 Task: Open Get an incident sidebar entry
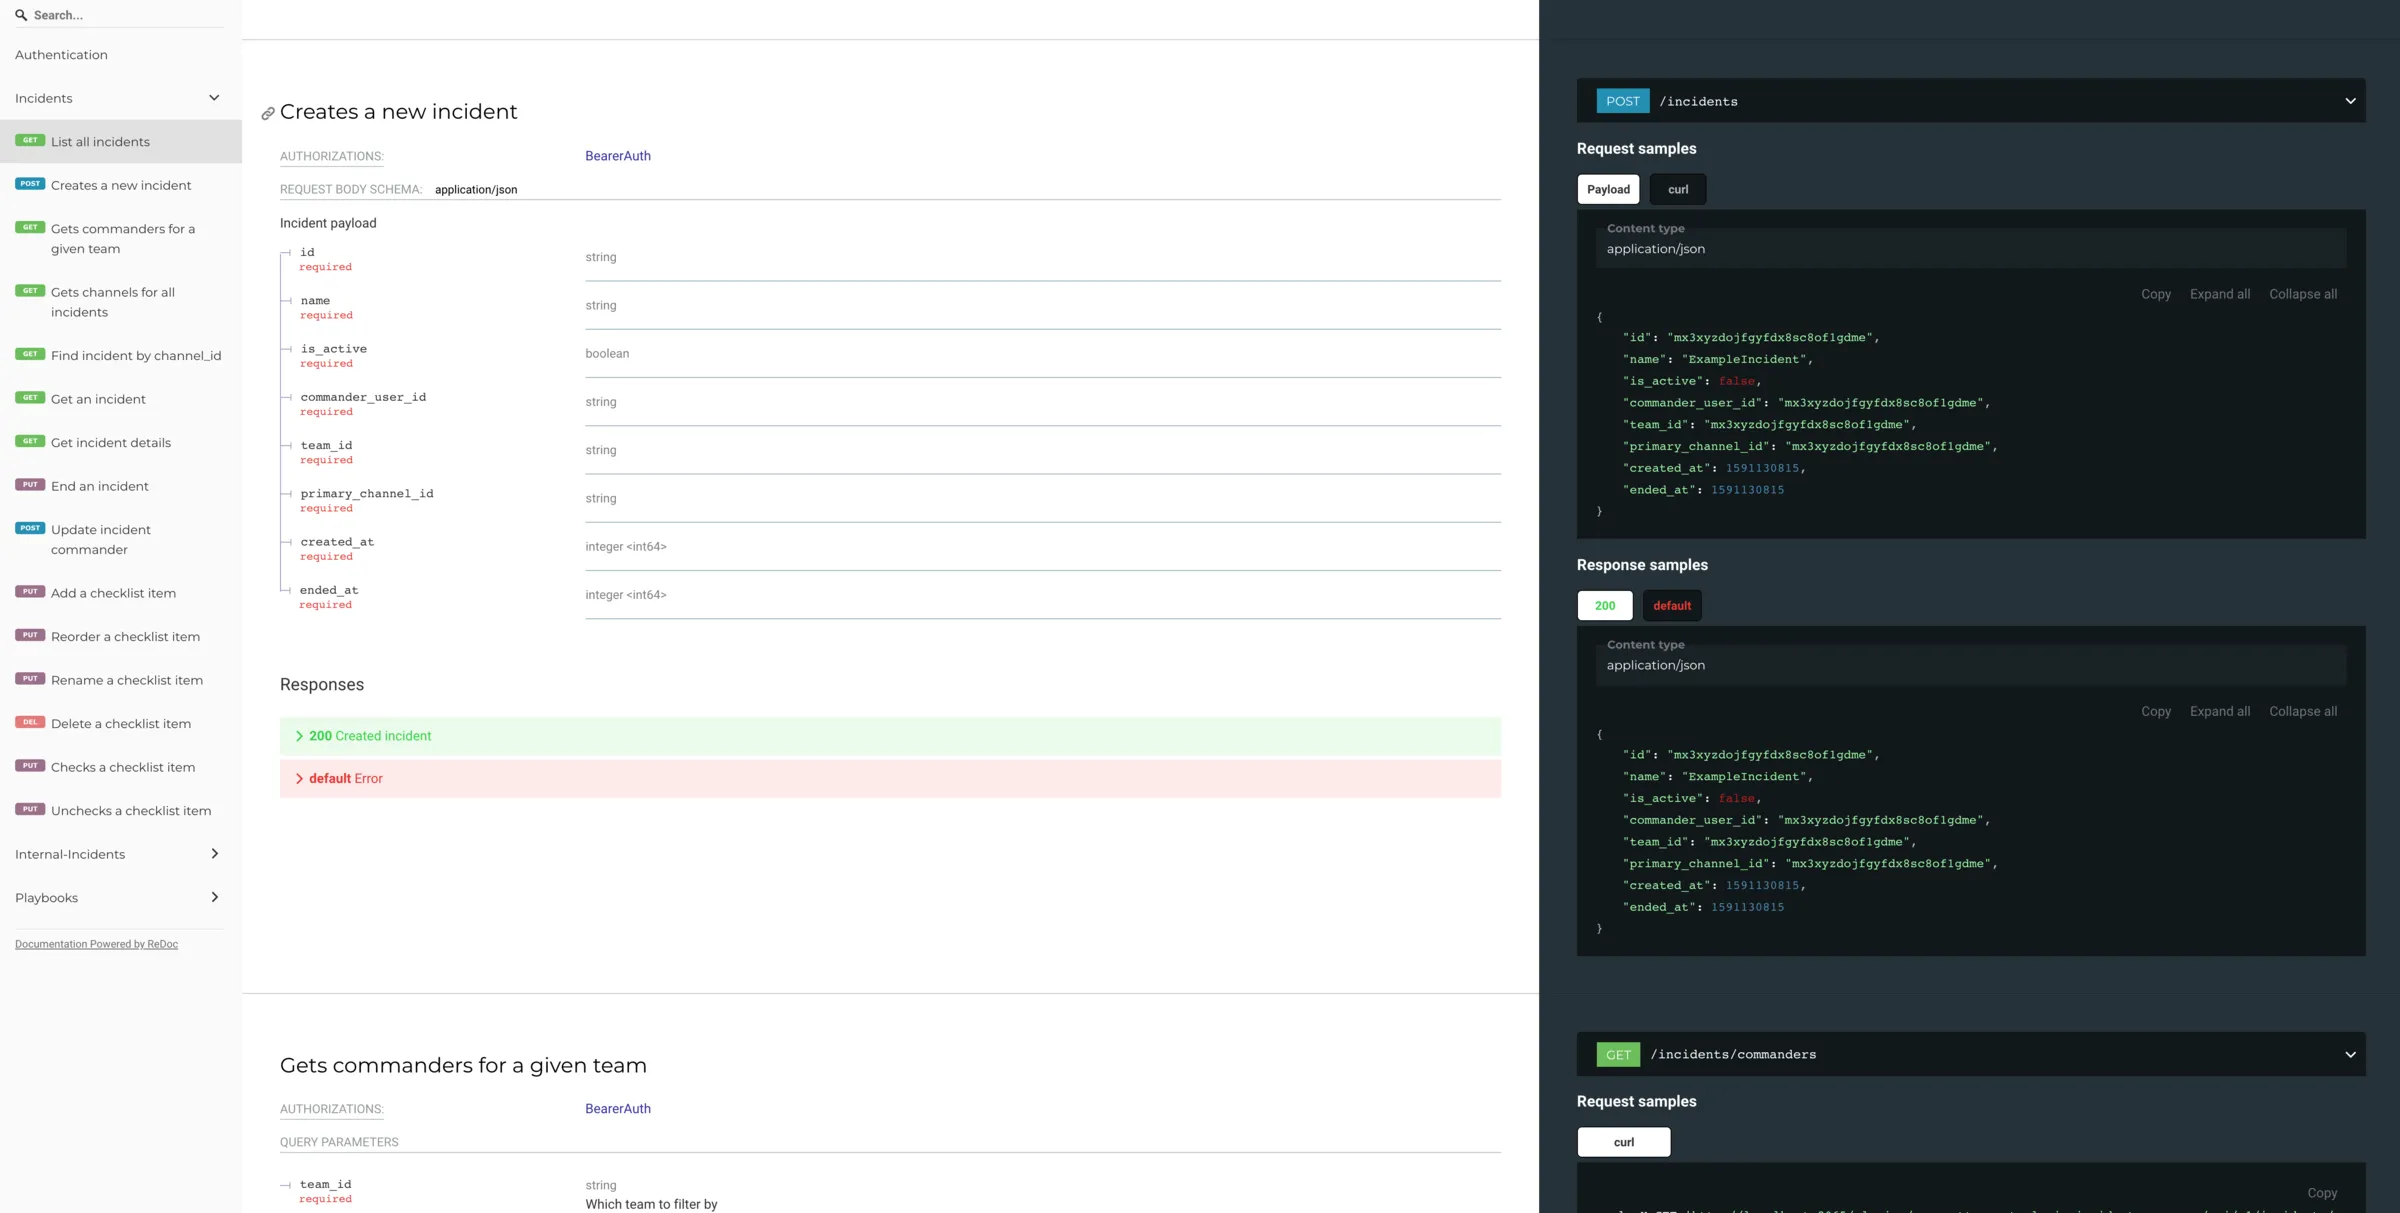120,399
